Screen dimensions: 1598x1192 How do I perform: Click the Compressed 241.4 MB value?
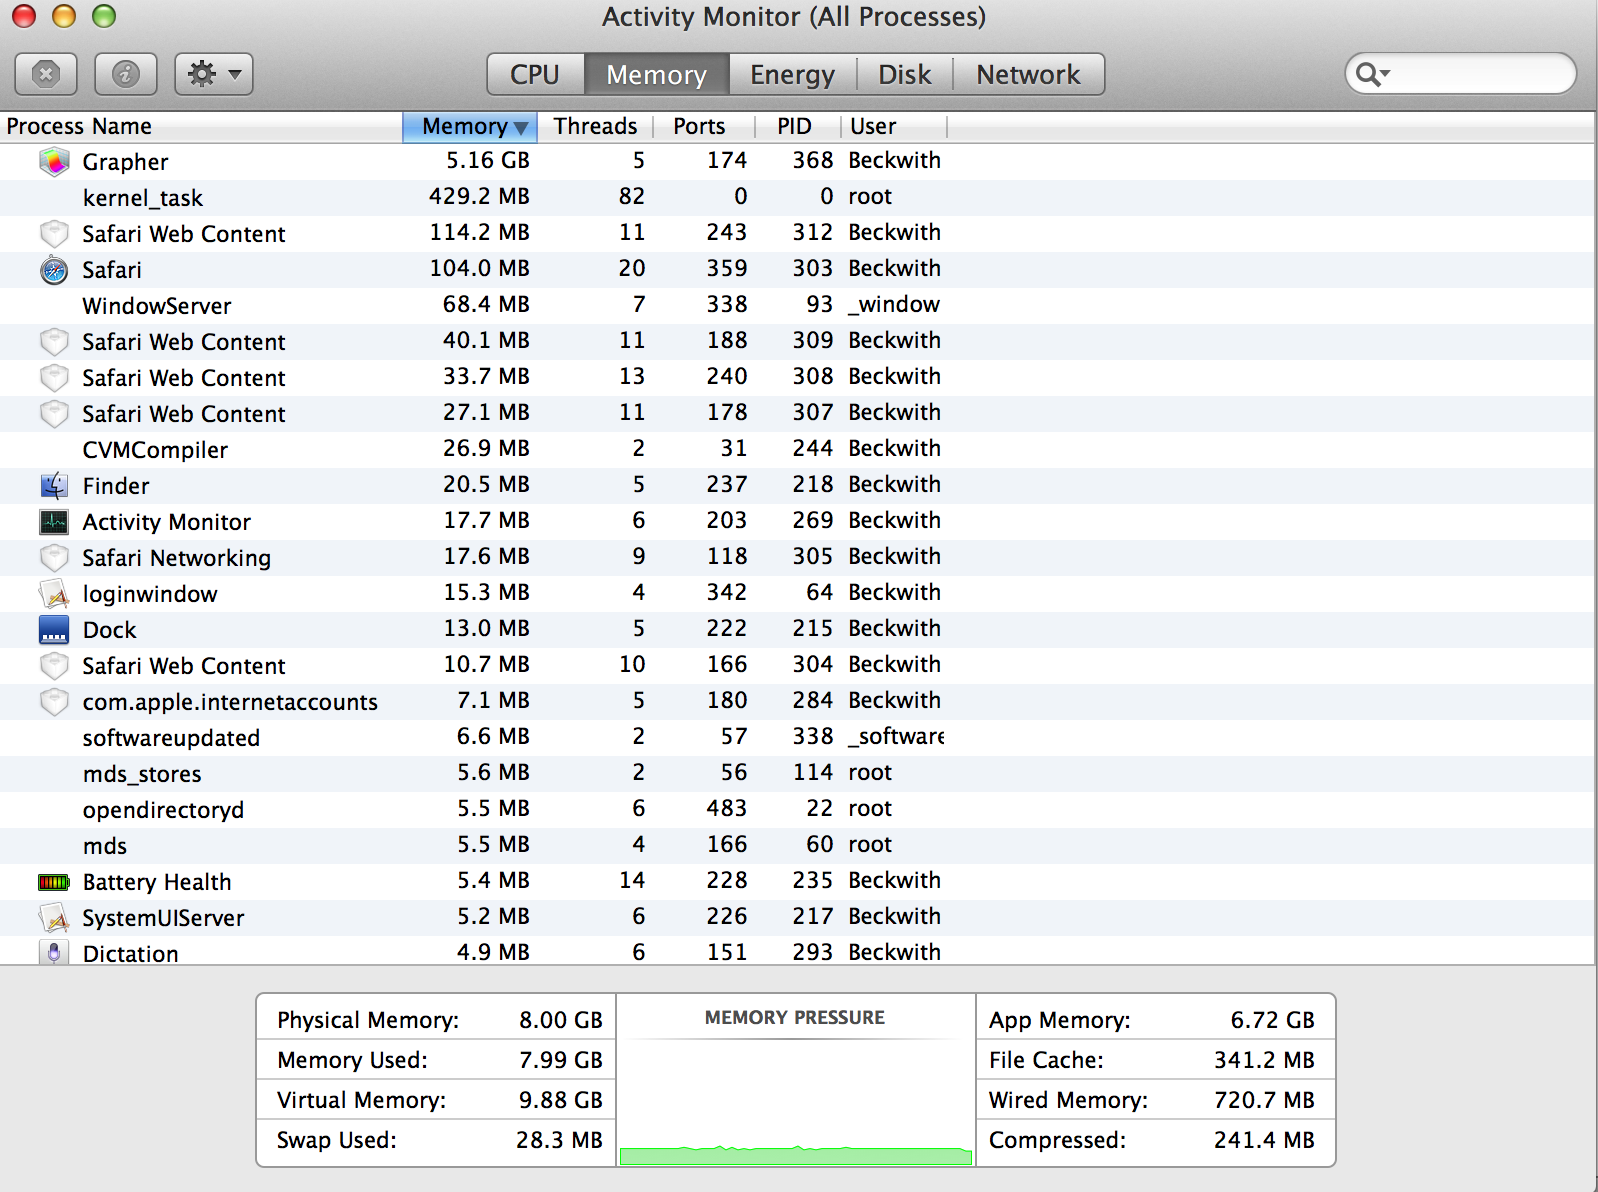pos(1264,1140)
